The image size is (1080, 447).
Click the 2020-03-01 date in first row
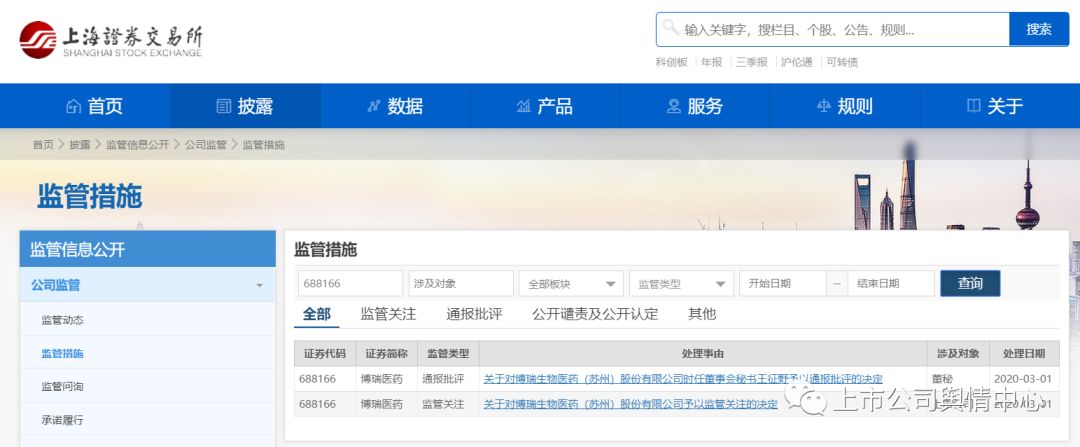(x=1023, y=379)
